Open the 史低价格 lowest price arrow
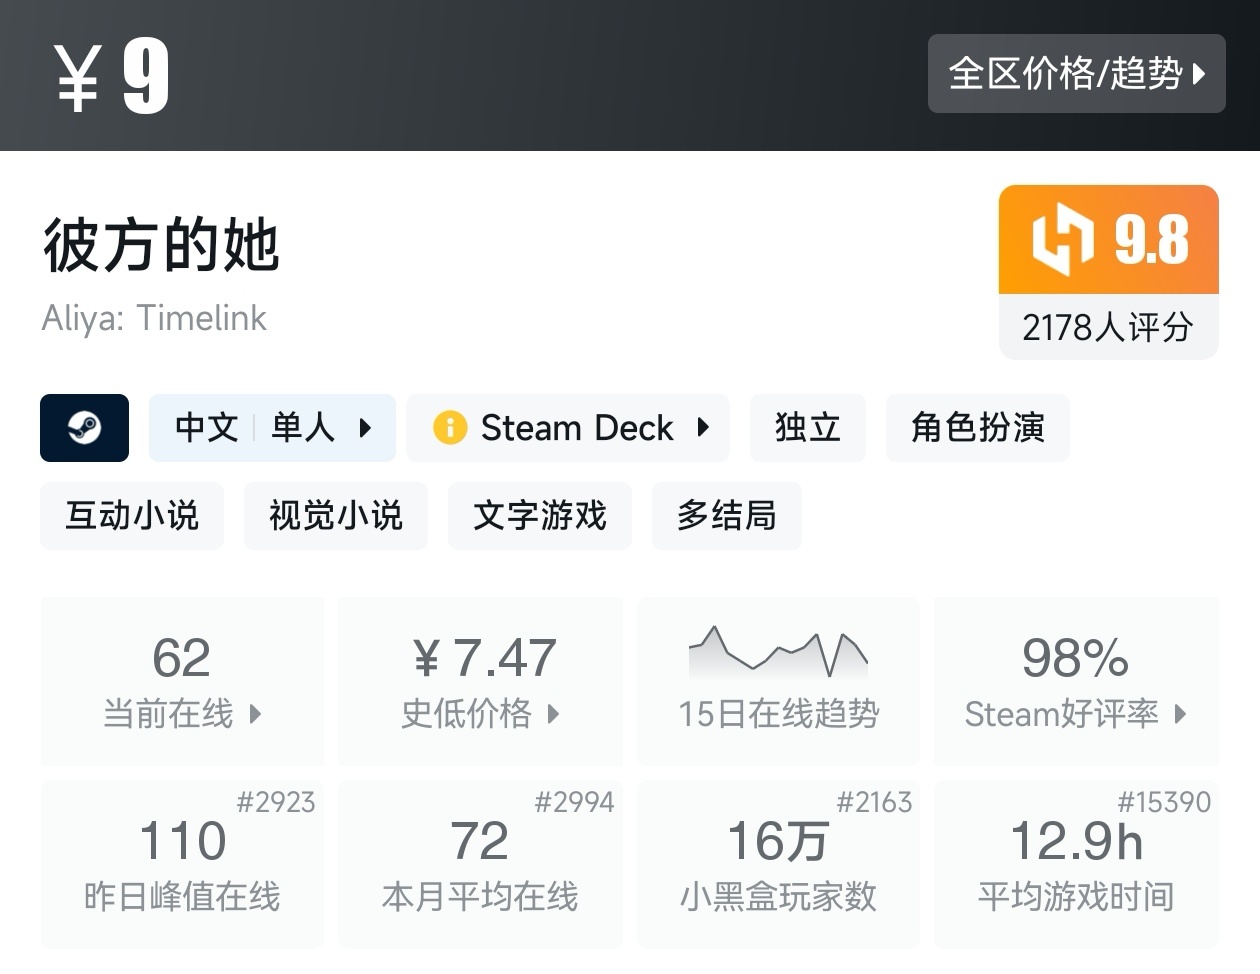 coord(553,714)
